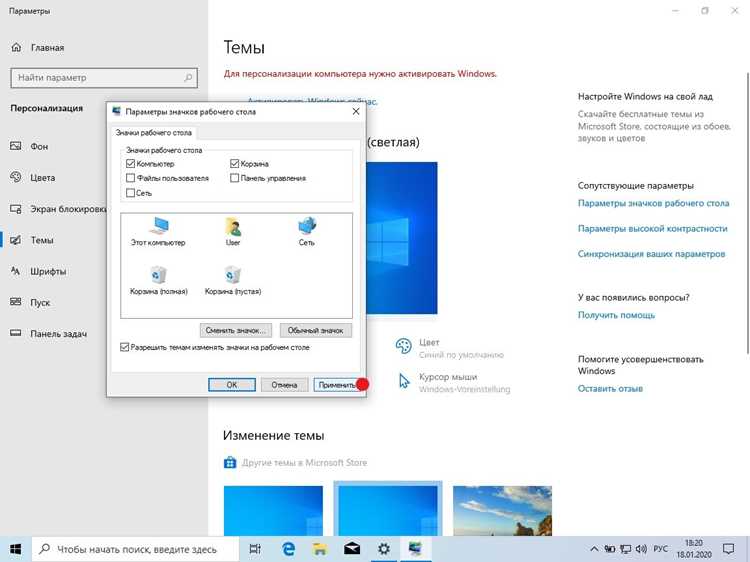Viewport: 750px width, 562px height.
Task: Click the "Применить" button
Action: point(337,385)
